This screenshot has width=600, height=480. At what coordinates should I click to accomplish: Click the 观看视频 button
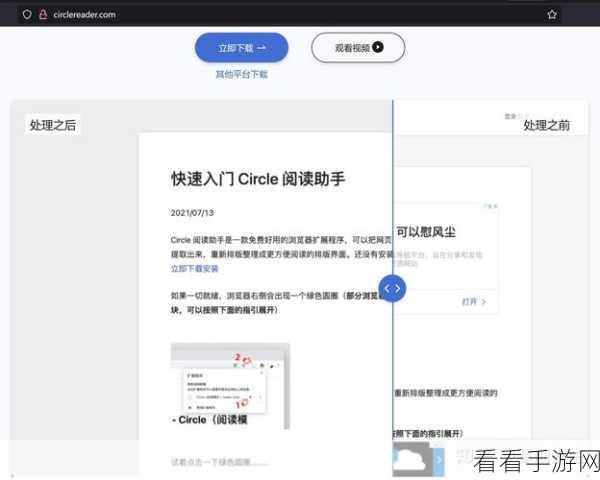(358, 47)
